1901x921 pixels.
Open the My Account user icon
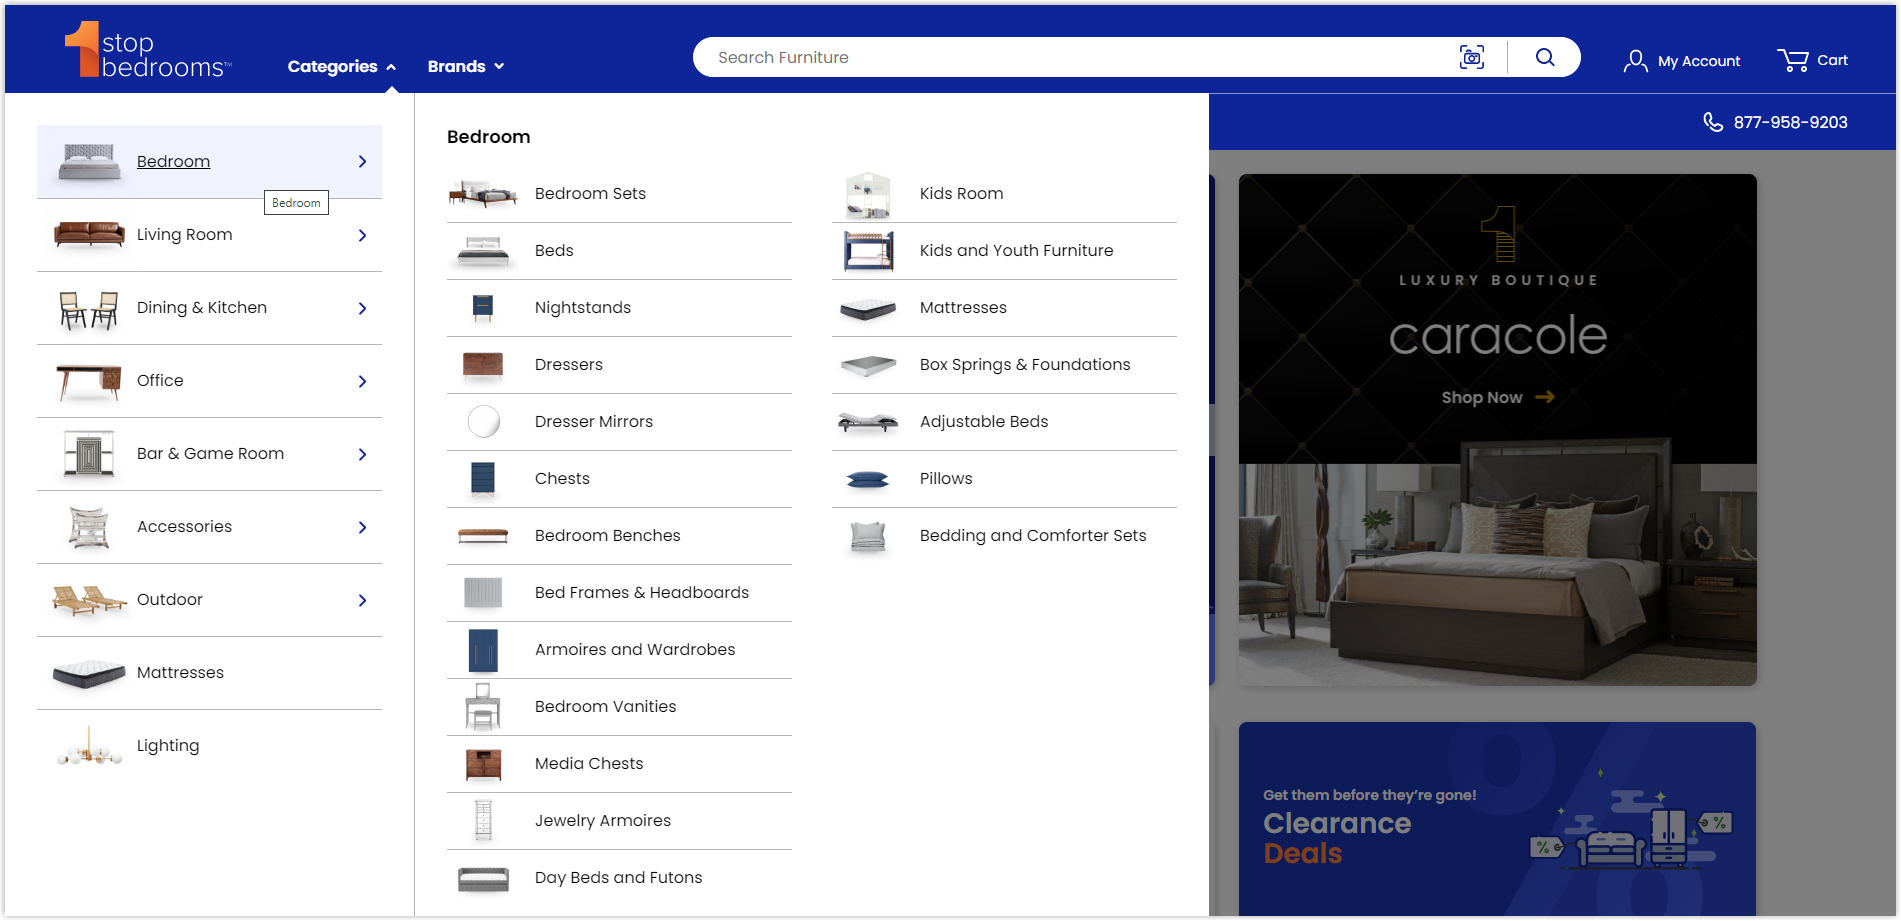point(1635,61)
